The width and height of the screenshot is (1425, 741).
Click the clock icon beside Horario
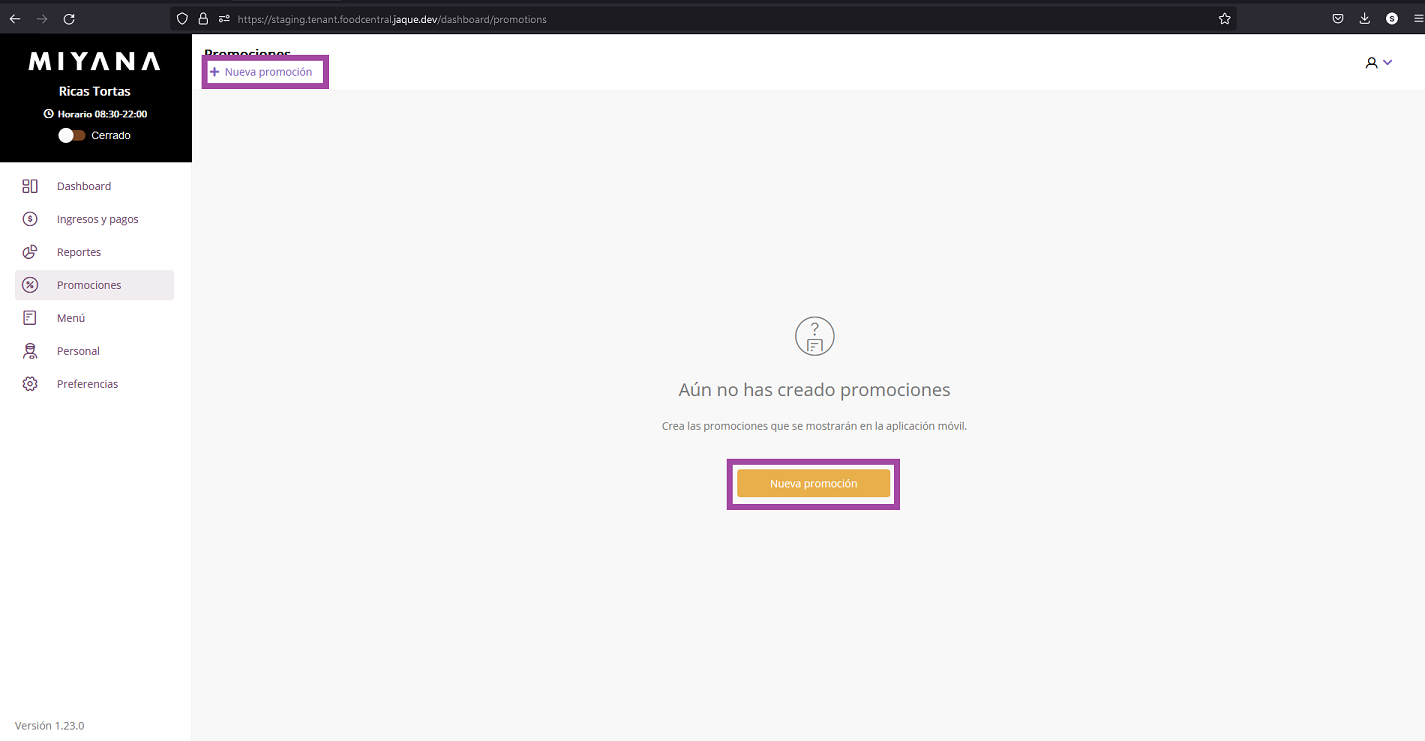click(48, 114)
